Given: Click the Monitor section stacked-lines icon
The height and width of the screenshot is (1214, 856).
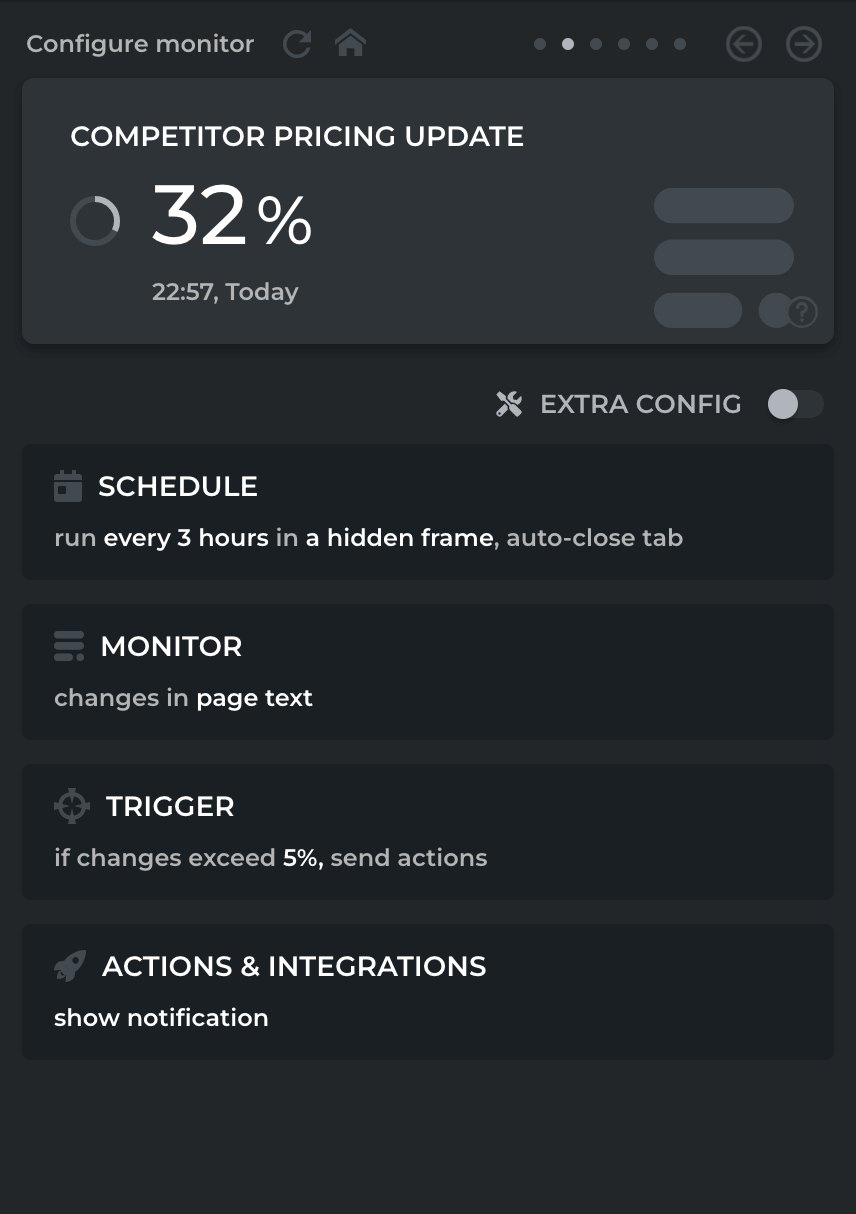Looking at the screenshot, I should pos(69,646).
